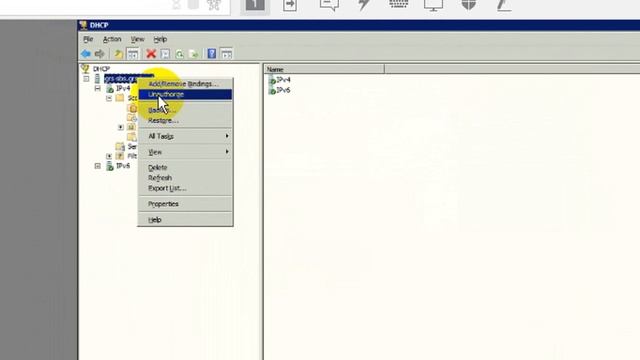This screenshot has width=640, height=360.
Task: Choose Restore from the context menu
Action: (185, 120)
